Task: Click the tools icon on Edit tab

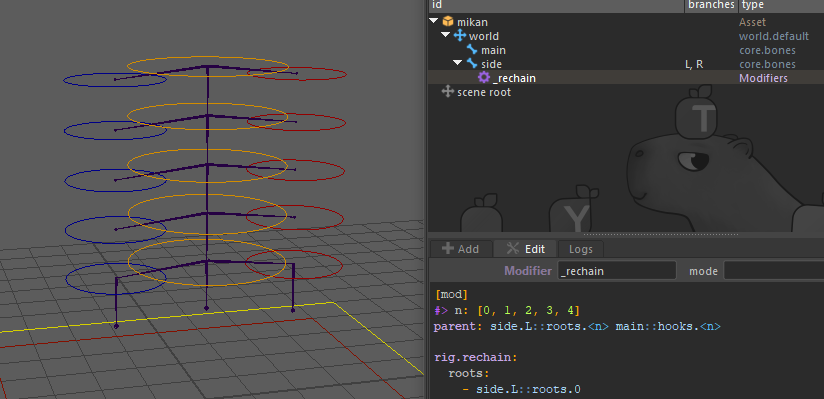Action: (x=513, y=248)
